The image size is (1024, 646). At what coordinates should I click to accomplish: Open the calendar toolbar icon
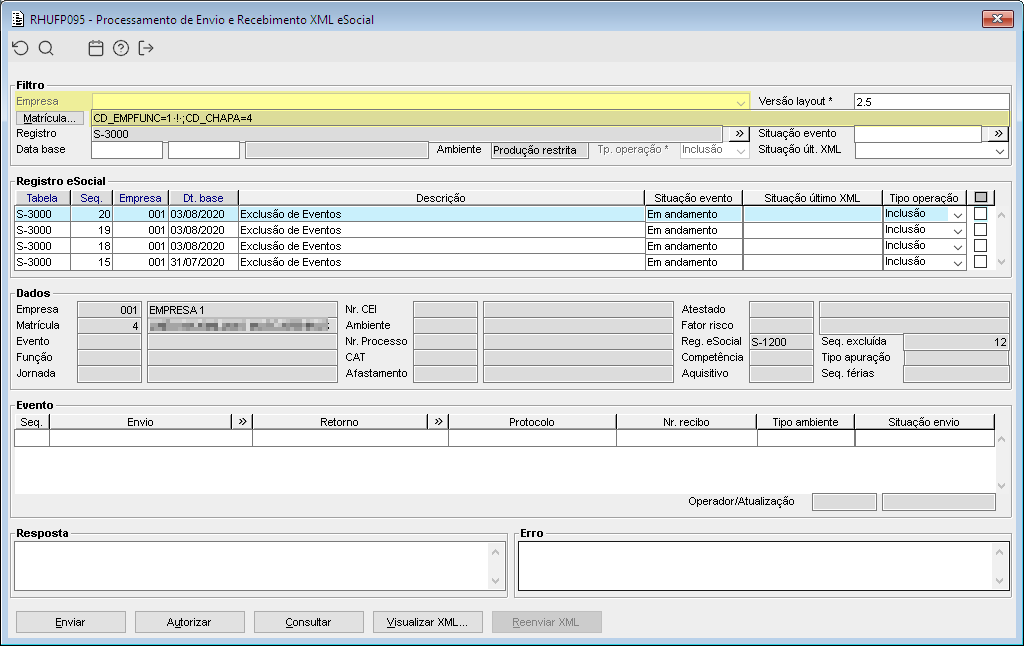point(96,48)
